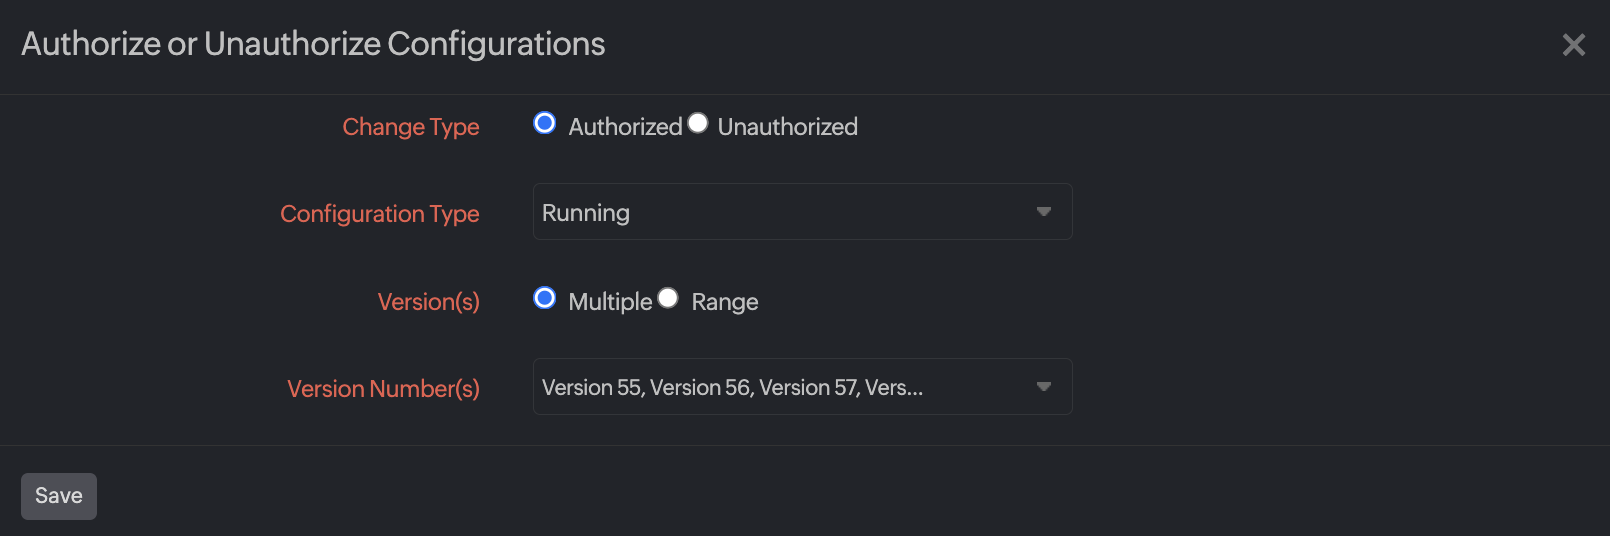The image size is (1610, 536).
Task: Click the Multiple option text
Action: [610, 302]
